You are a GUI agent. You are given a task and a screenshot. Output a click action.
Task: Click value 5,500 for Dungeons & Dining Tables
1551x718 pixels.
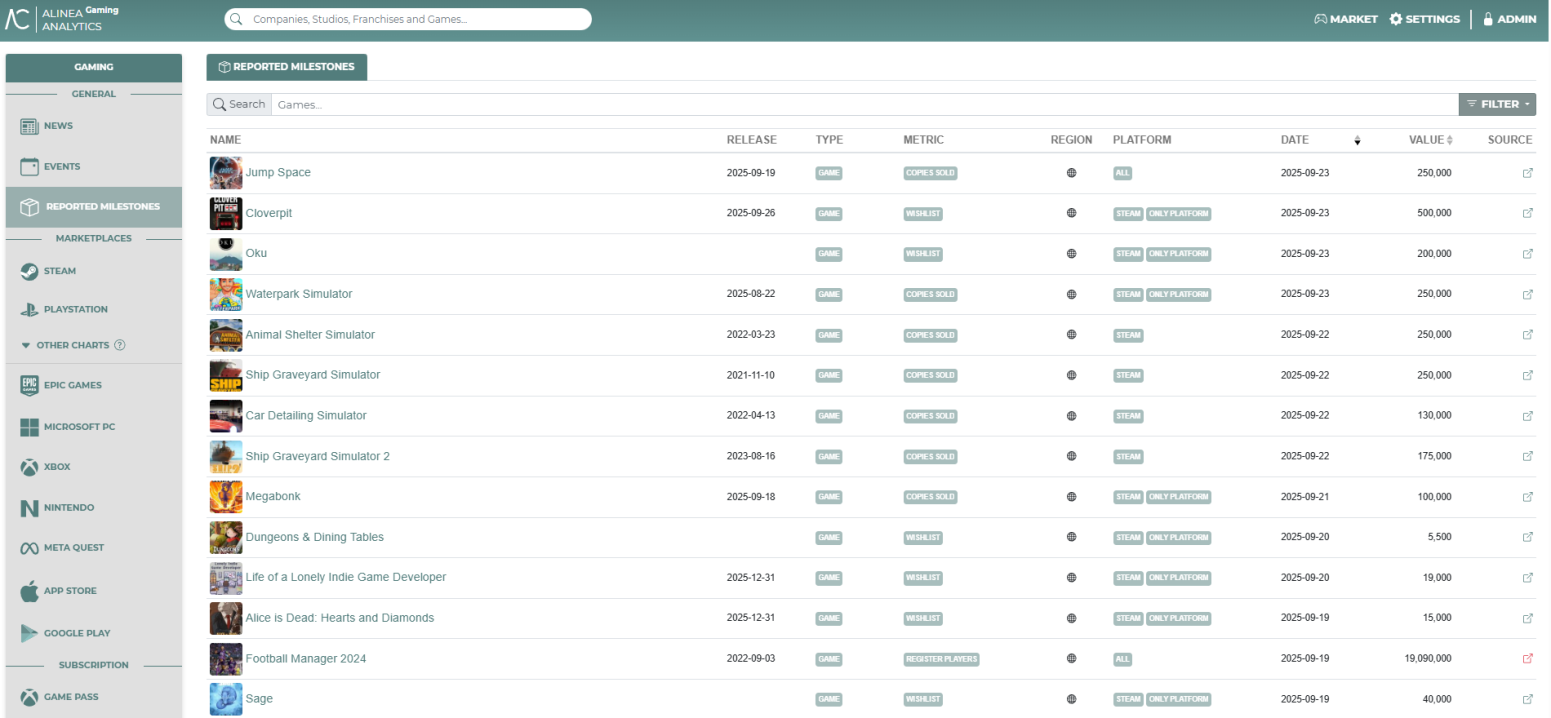click(x=1439, y=537)
